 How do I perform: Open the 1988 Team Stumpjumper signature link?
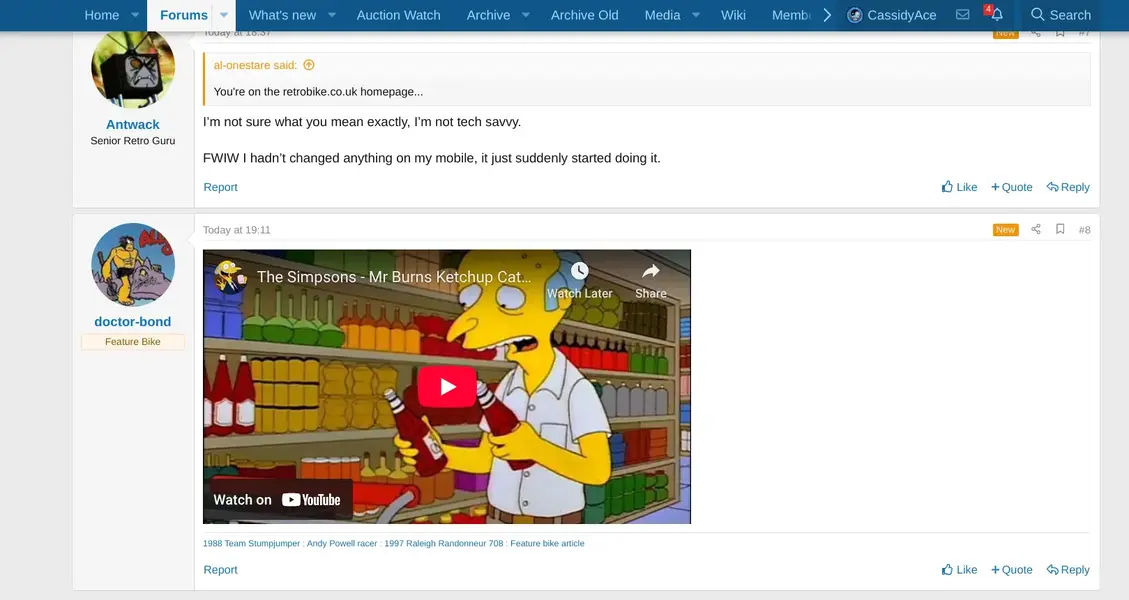pos(251,544)
